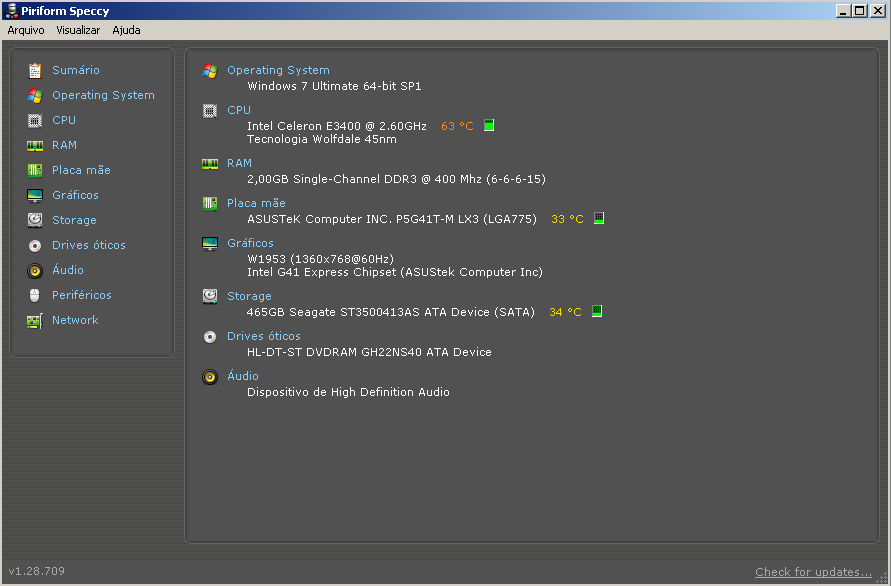Screen dimensions: 891x586
Task: Open the Ajuda menu
Action: click(126, 30)
